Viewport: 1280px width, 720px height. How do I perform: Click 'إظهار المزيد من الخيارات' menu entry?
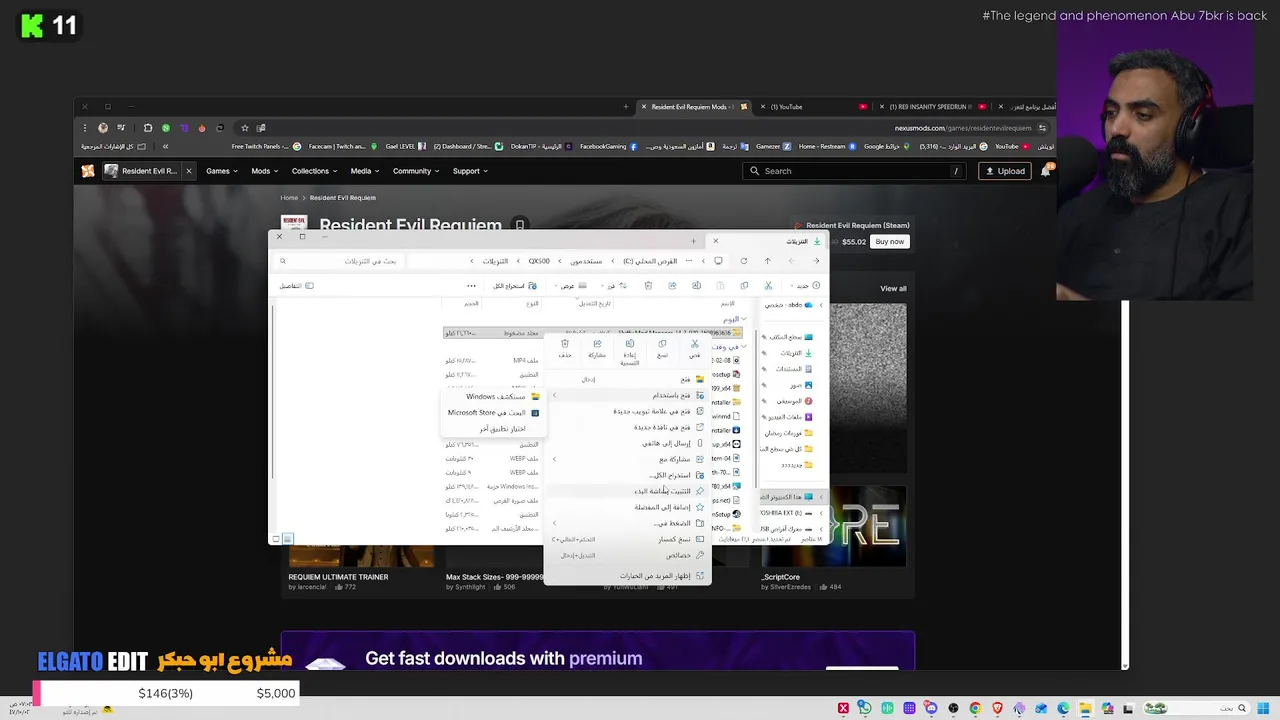628,576
